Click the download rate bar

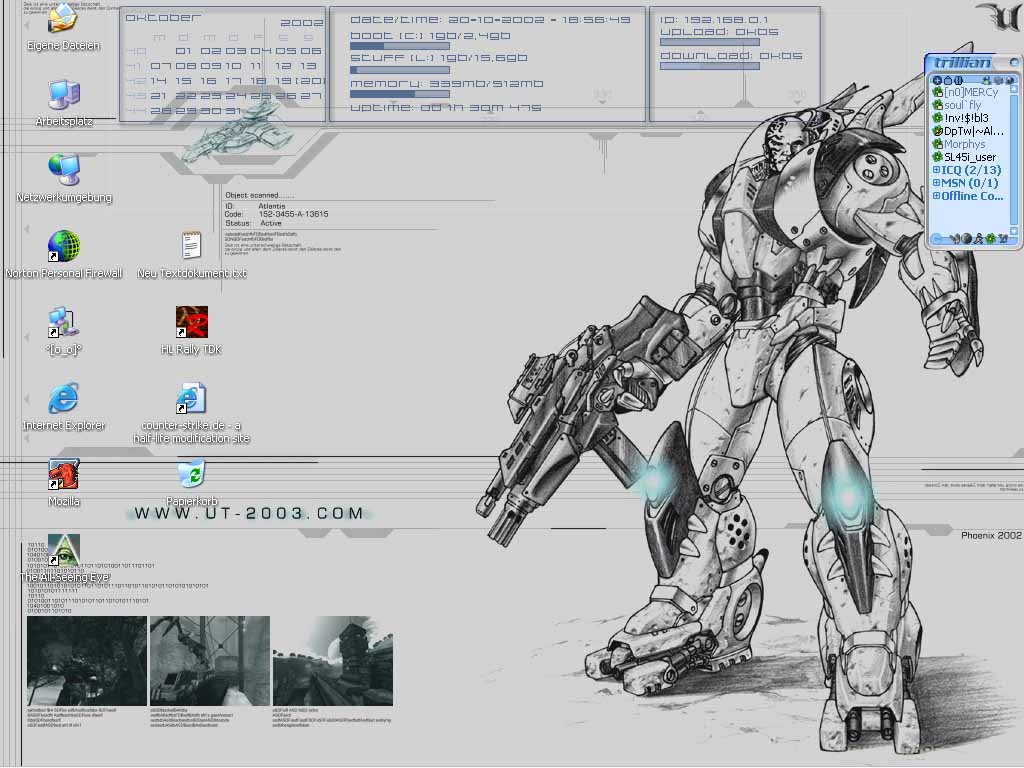[710, 66]
